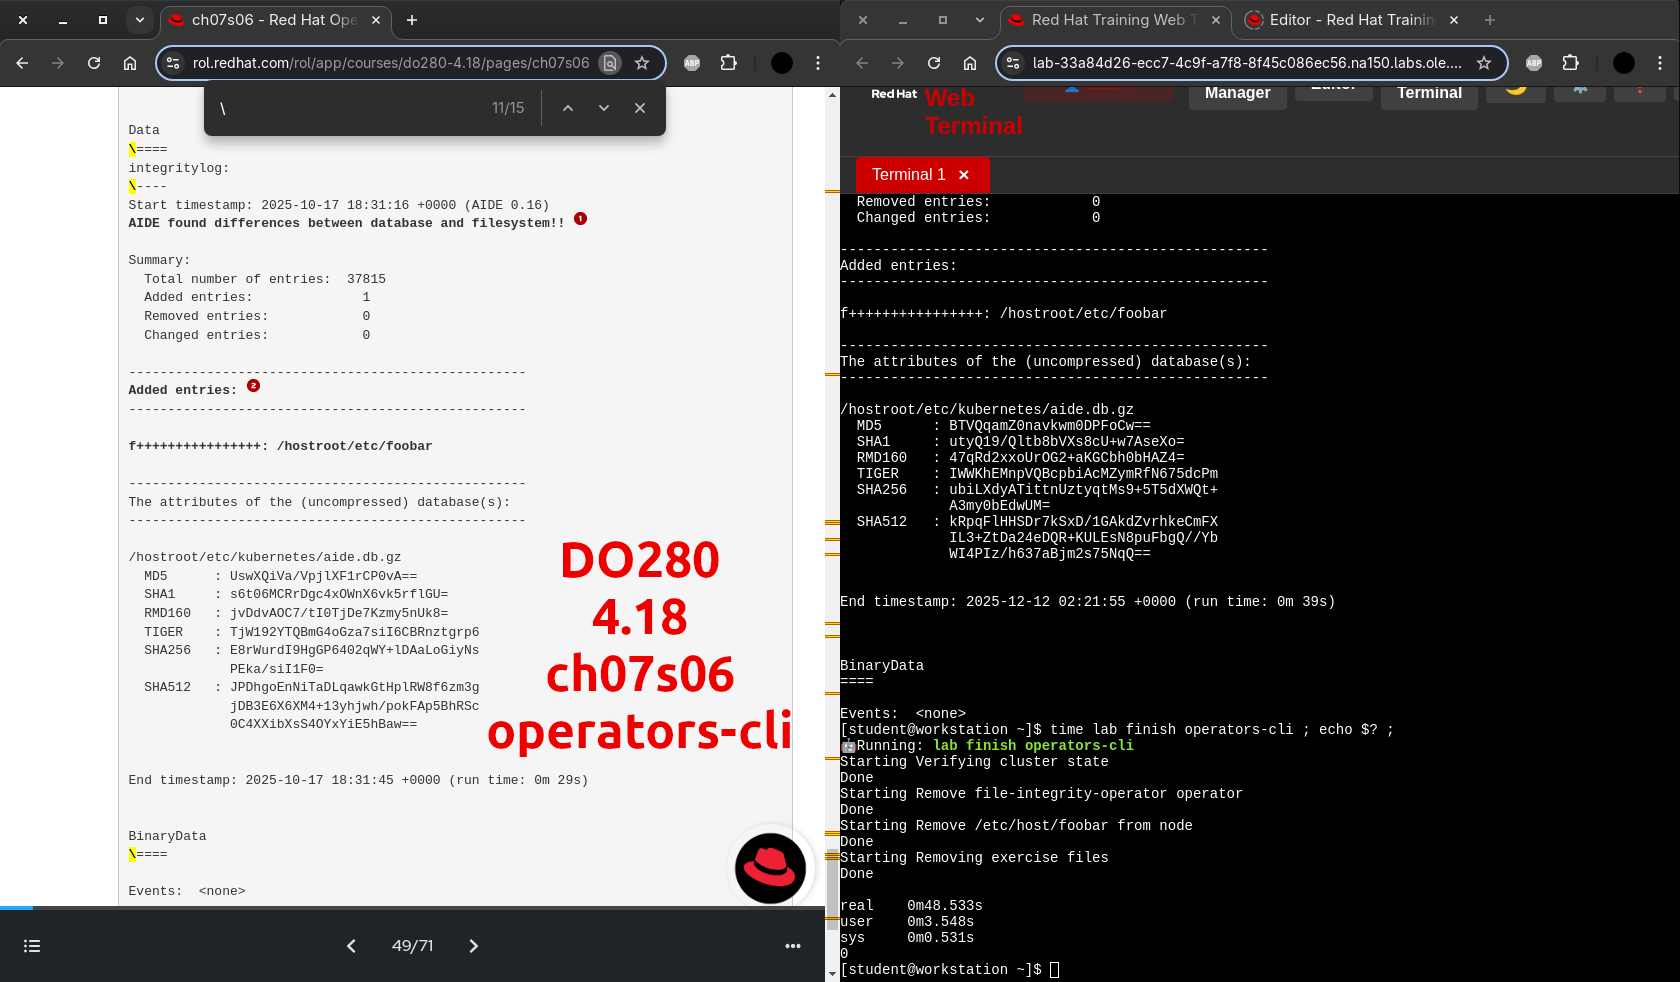1680x982 pixels.
Task: Click 'lab finish operators-cli' green text in terminal
Action: (x=1034, y=746)
